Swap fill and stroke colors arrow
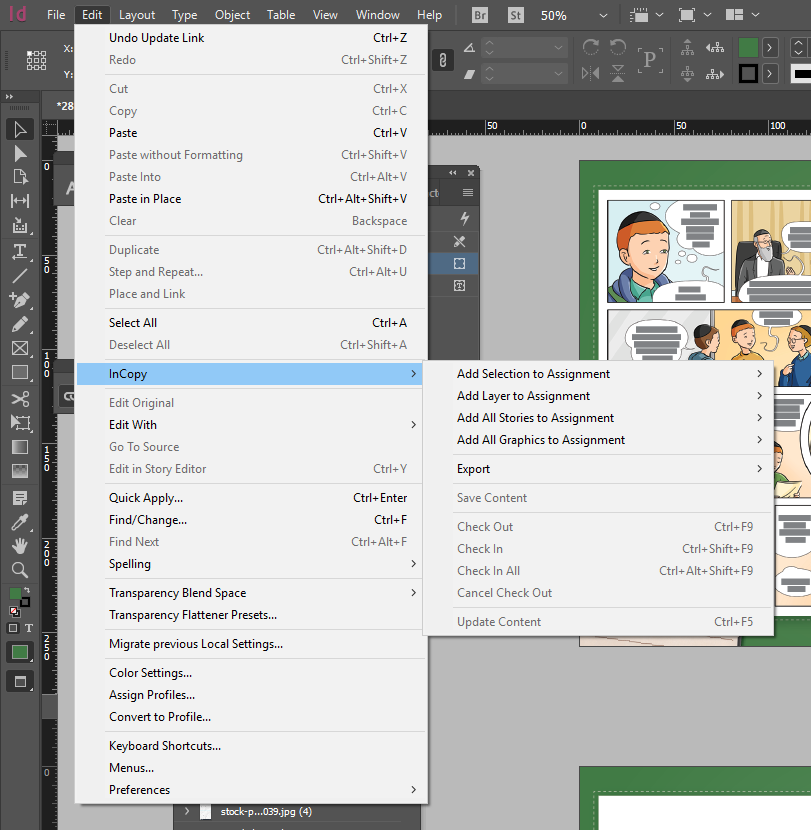 (27, 589)
